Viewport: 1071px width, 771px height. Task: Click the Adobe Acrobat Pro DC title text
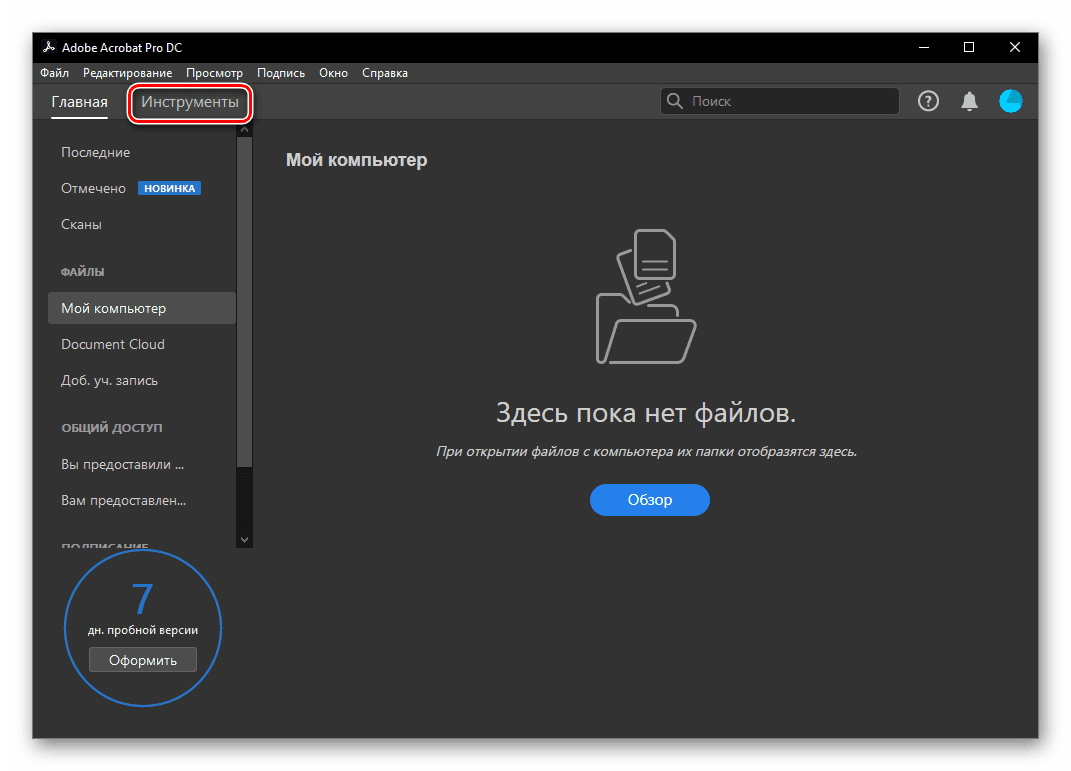[122, 48]
